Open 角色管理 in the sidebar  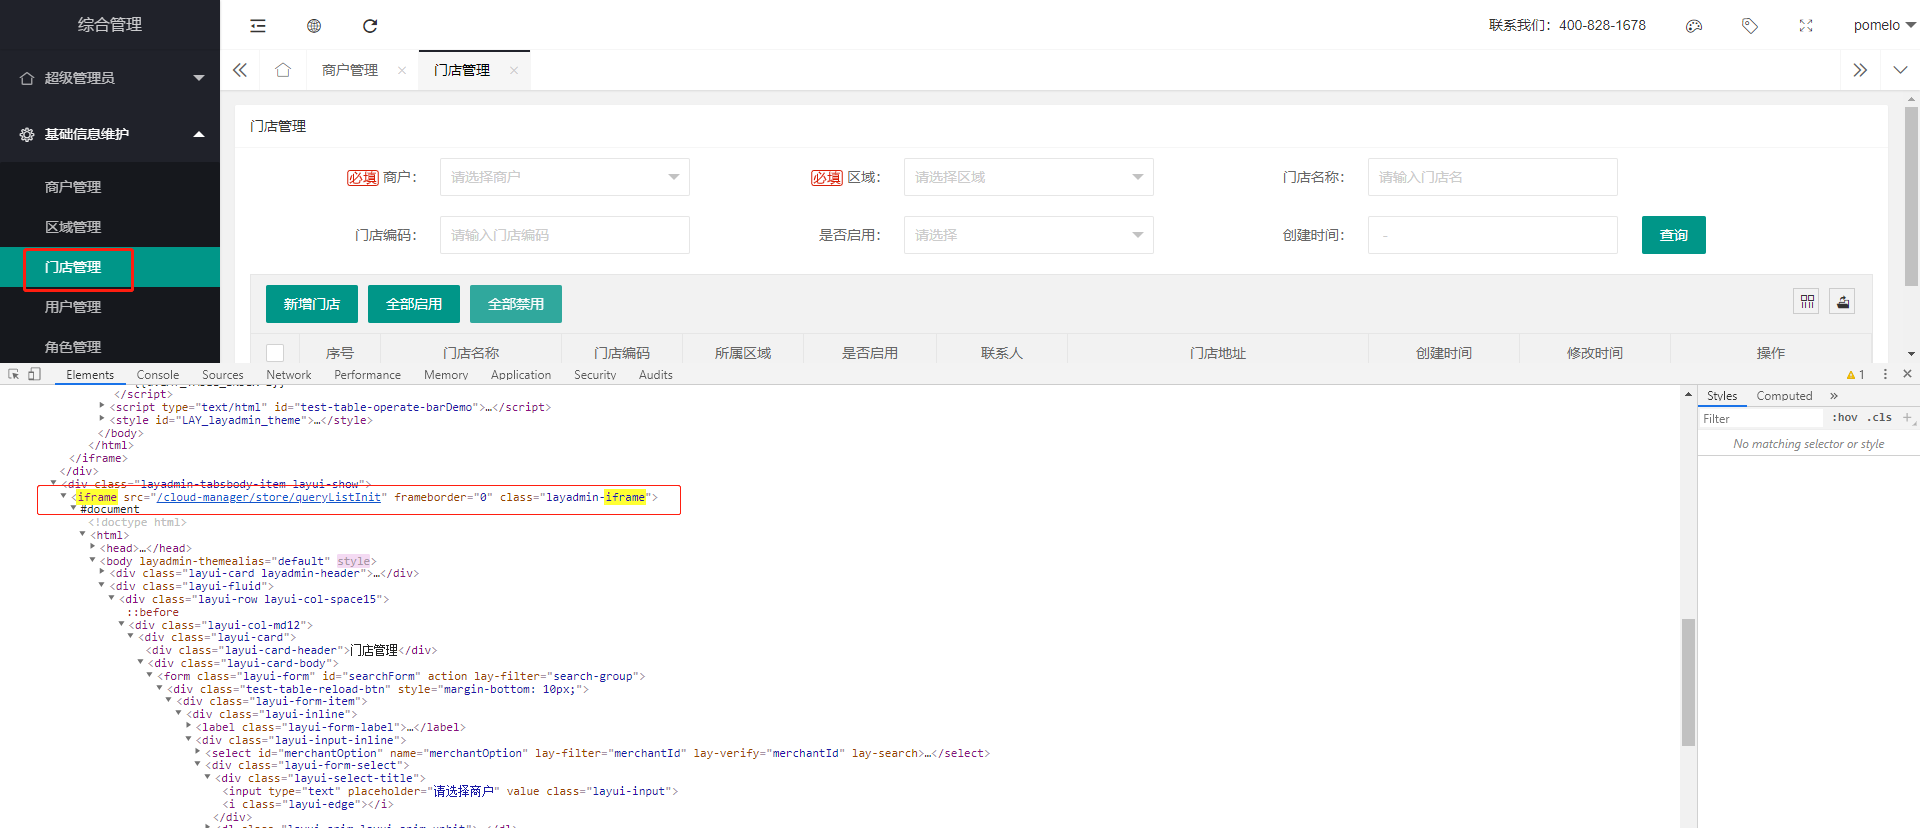click(x=73, y=346)
